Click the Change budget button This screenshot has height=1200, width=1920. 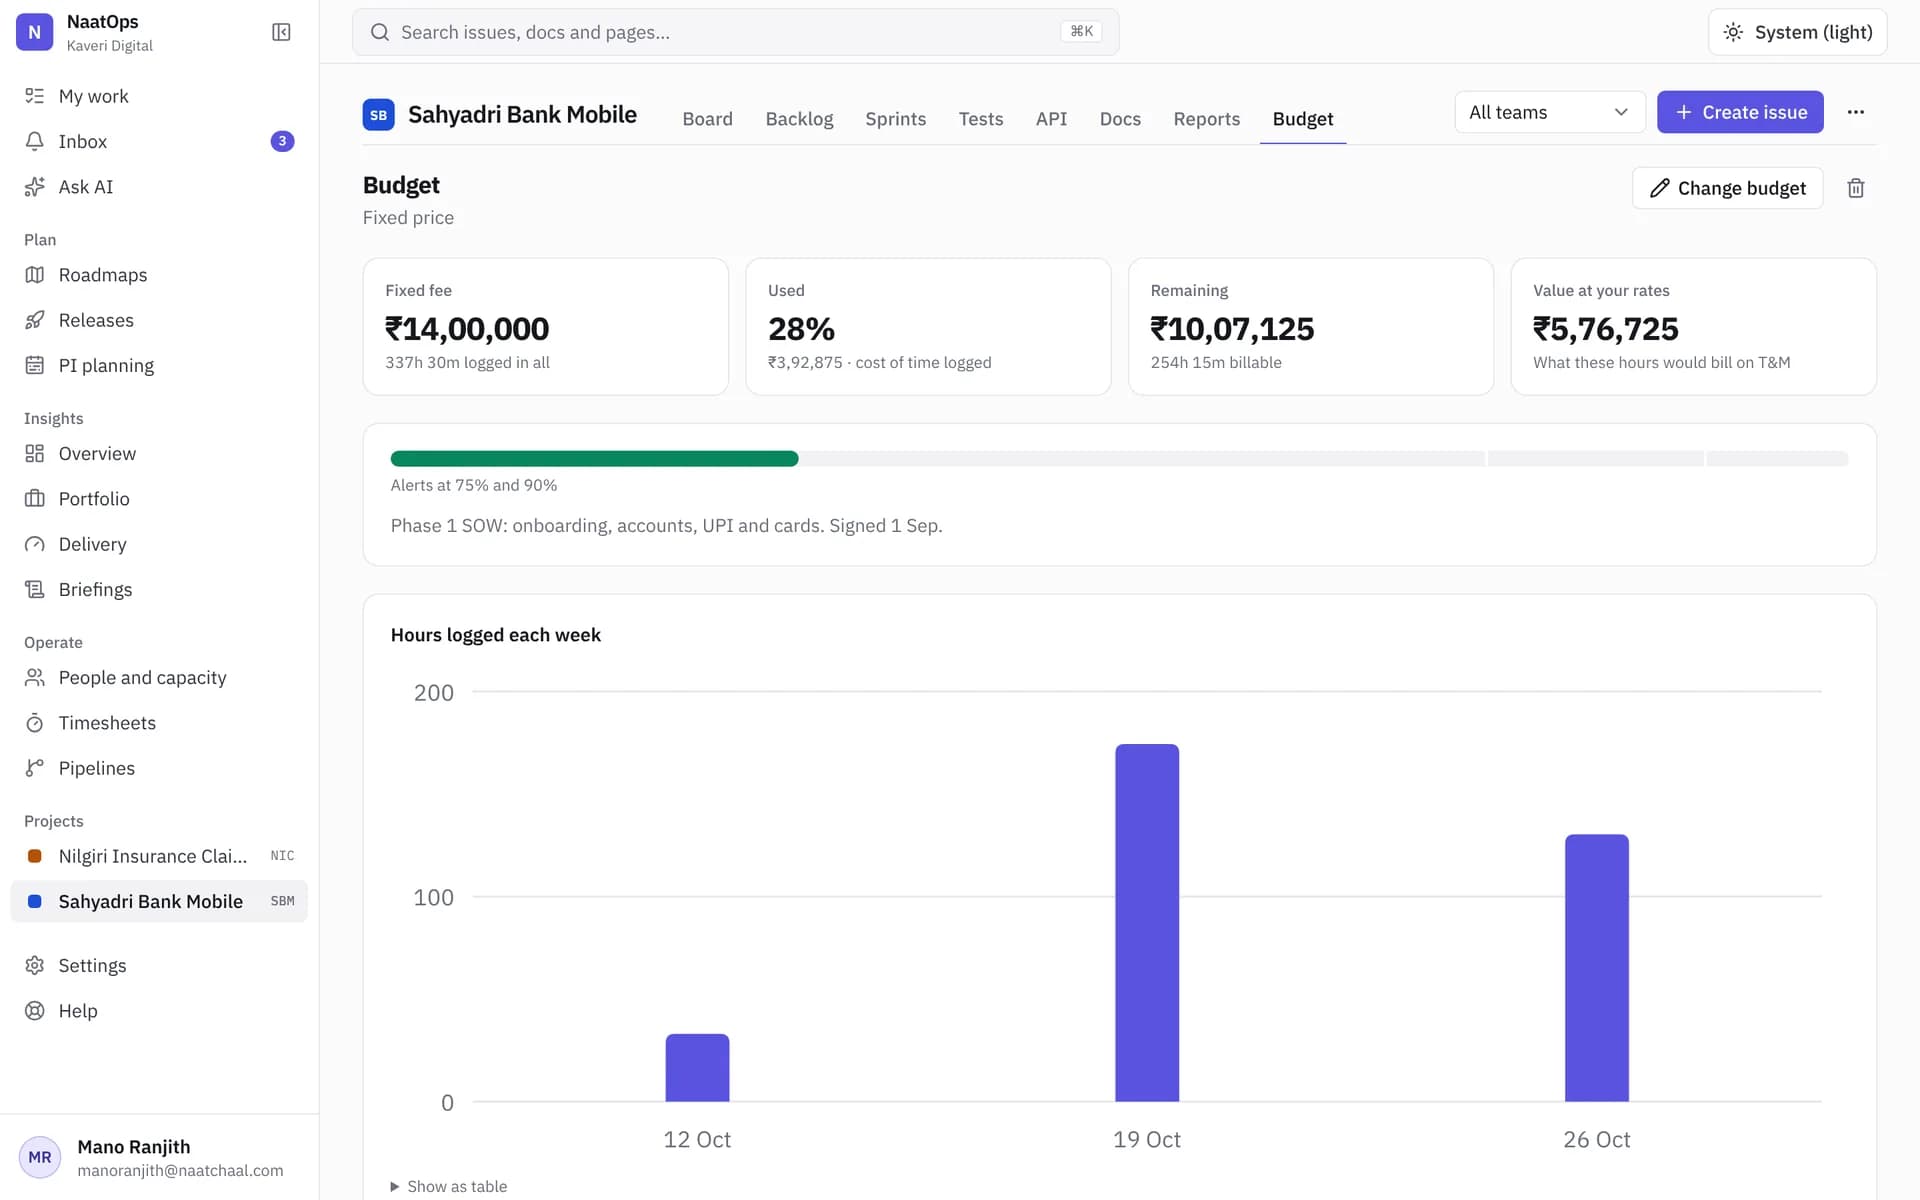pyautogui.click(x=1727, y=188)
